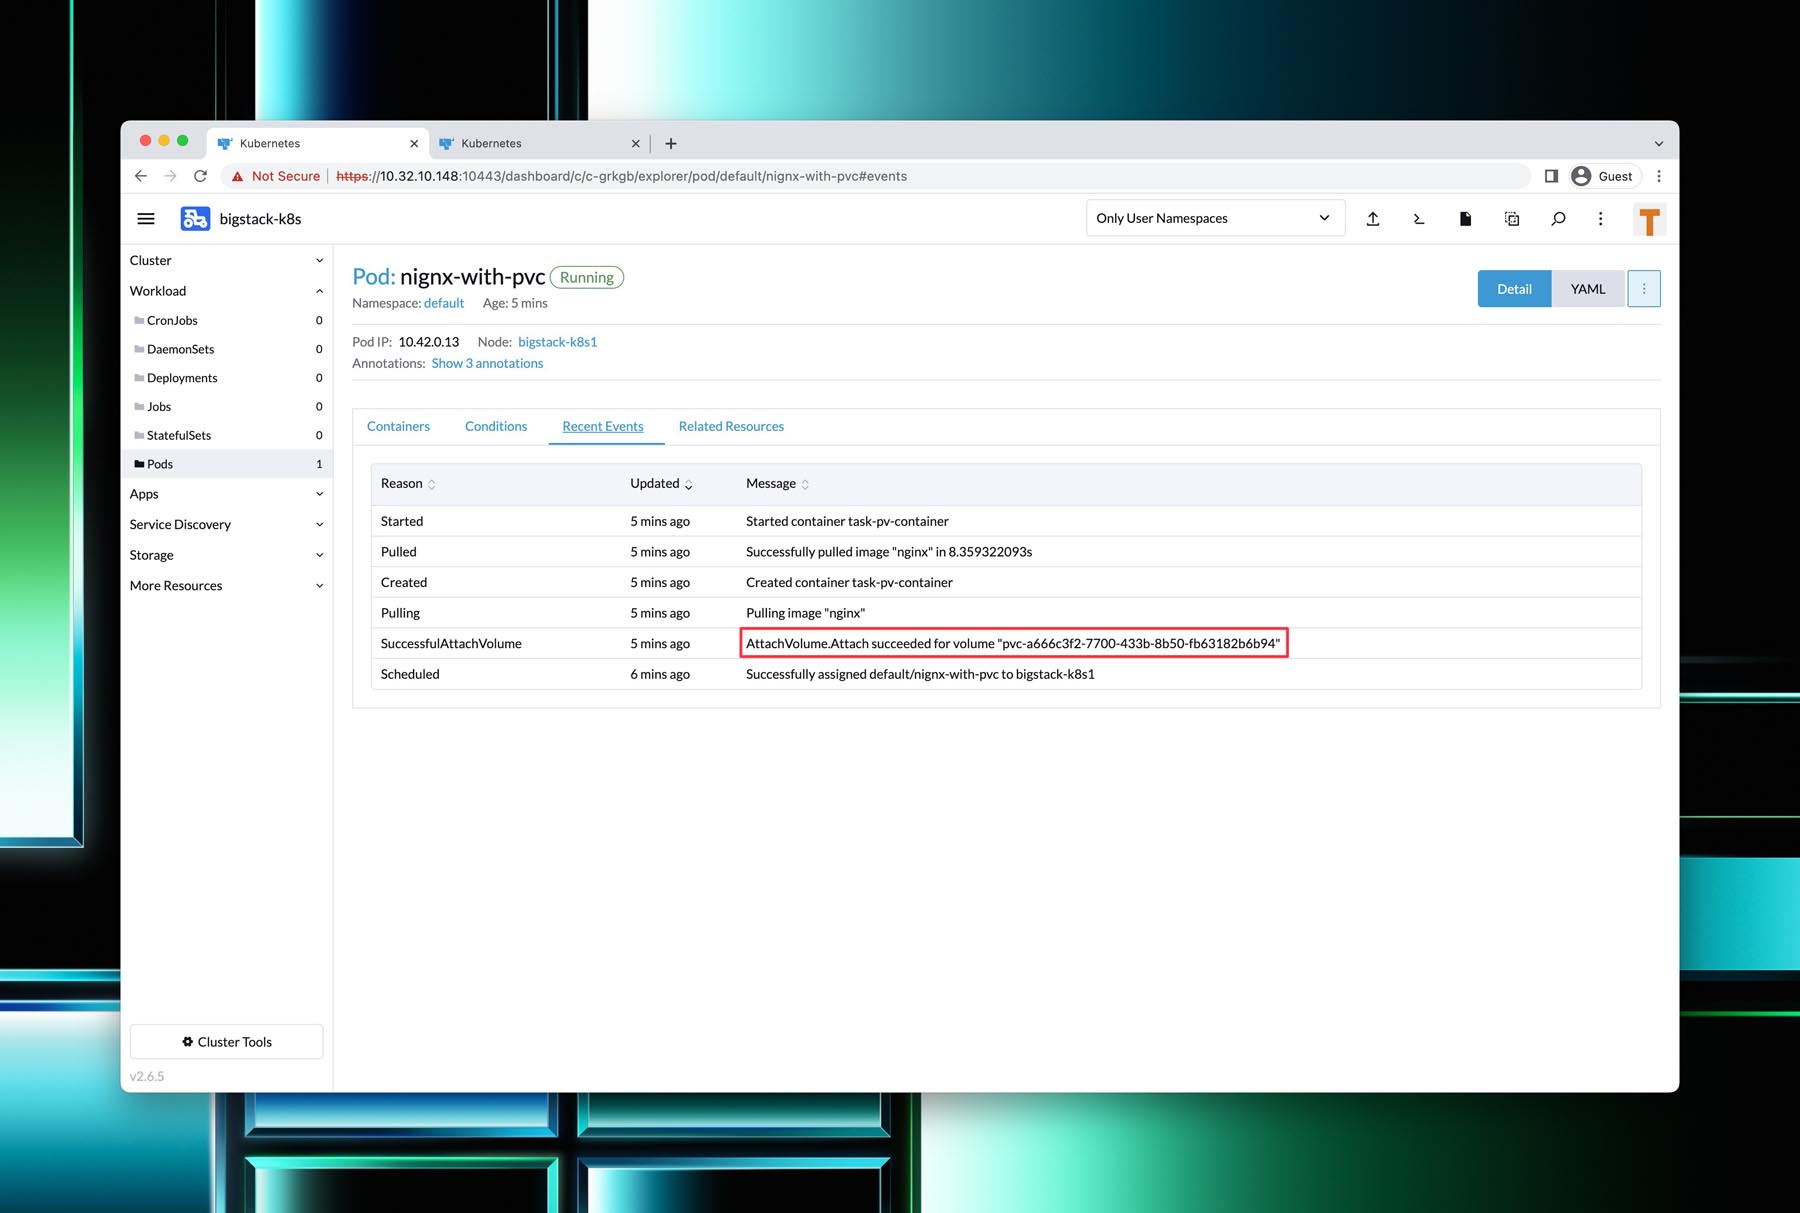Click the Scheduled event reason
Viewport: 1800px width, 1213px height.
point(410,675)
